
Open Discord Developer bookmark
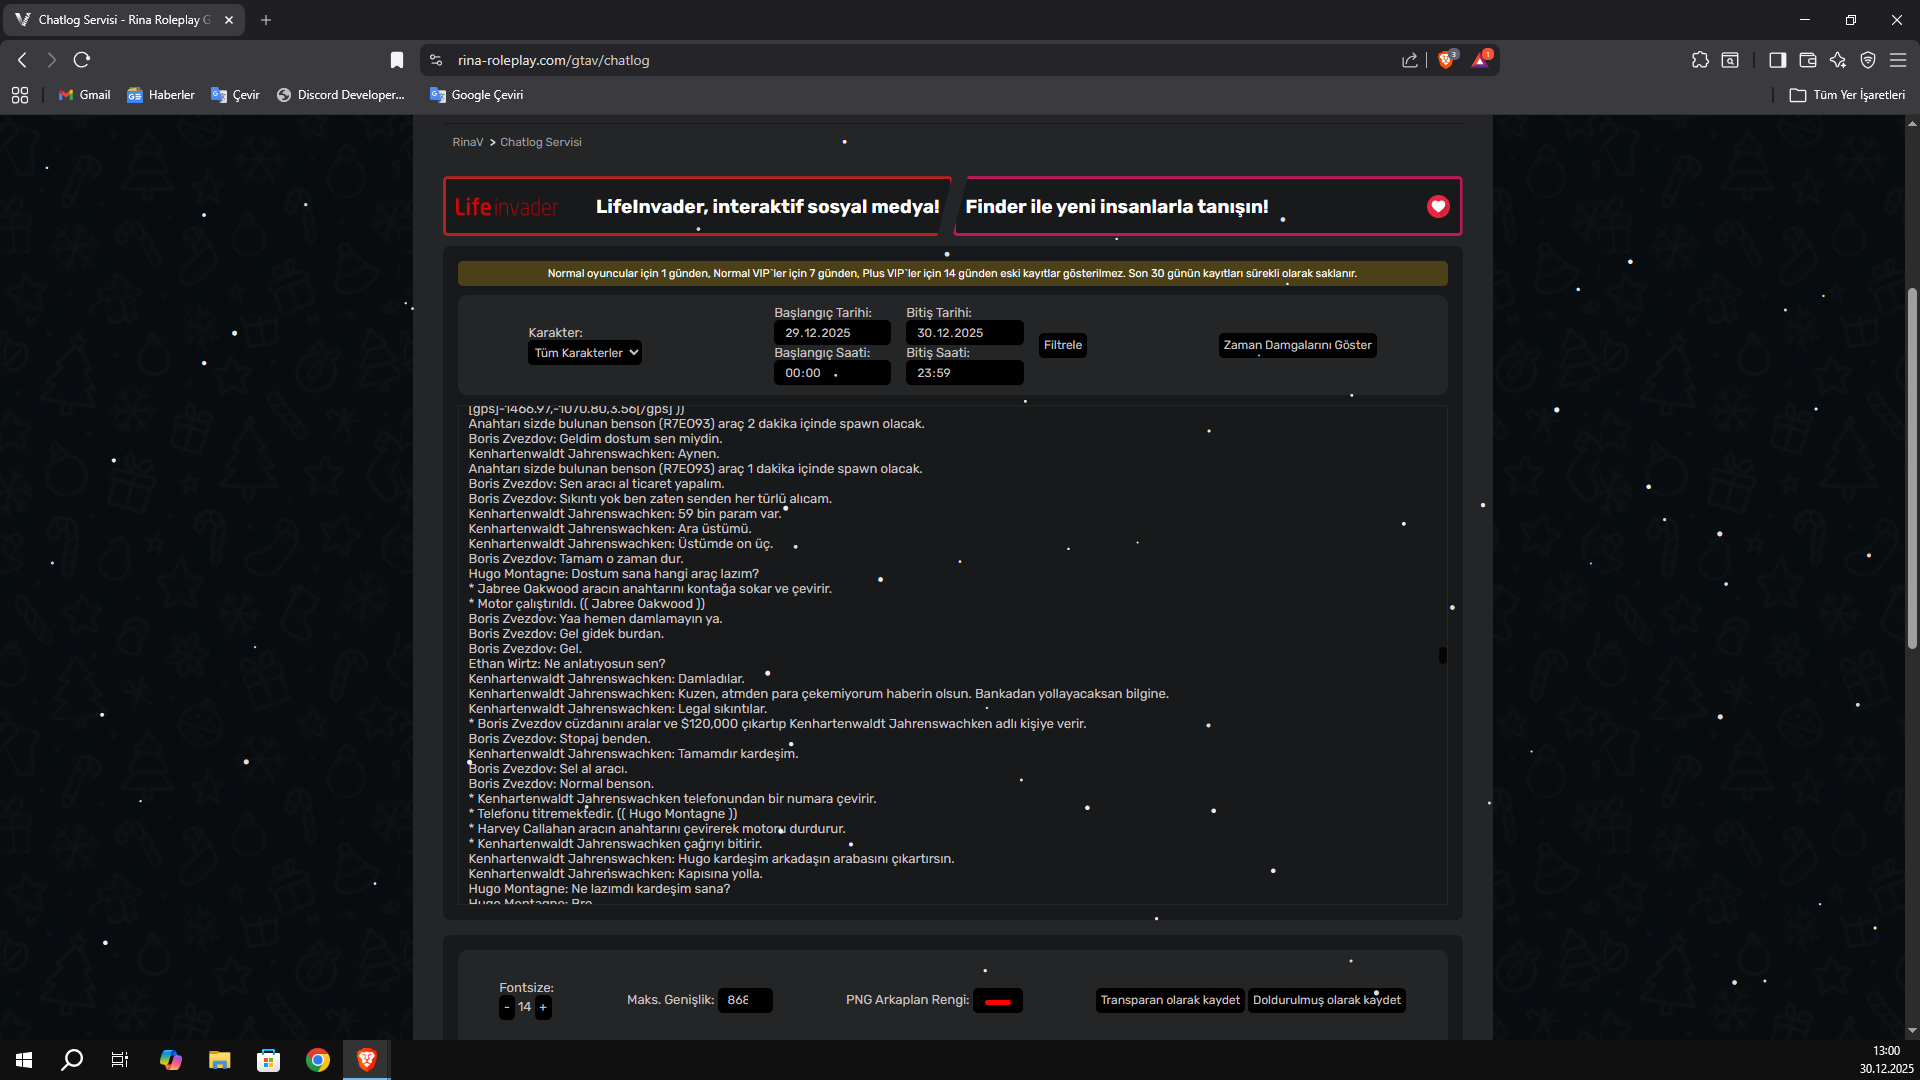point(341,95)
